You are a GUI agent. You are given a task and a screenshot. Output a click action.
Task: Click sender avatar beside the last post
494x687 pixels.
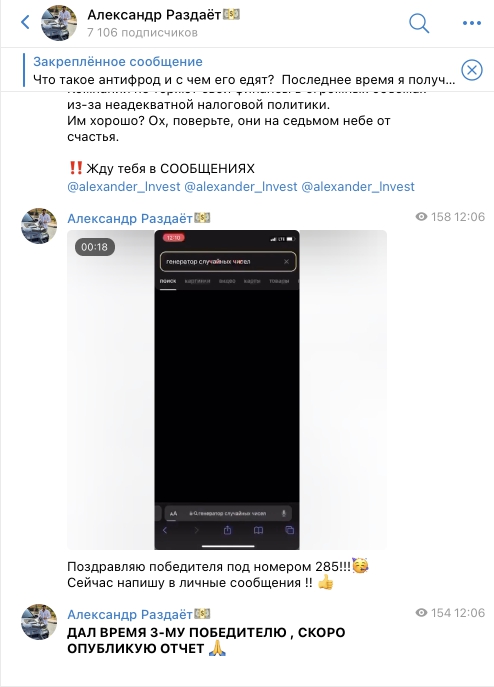[x=39, y=622]
